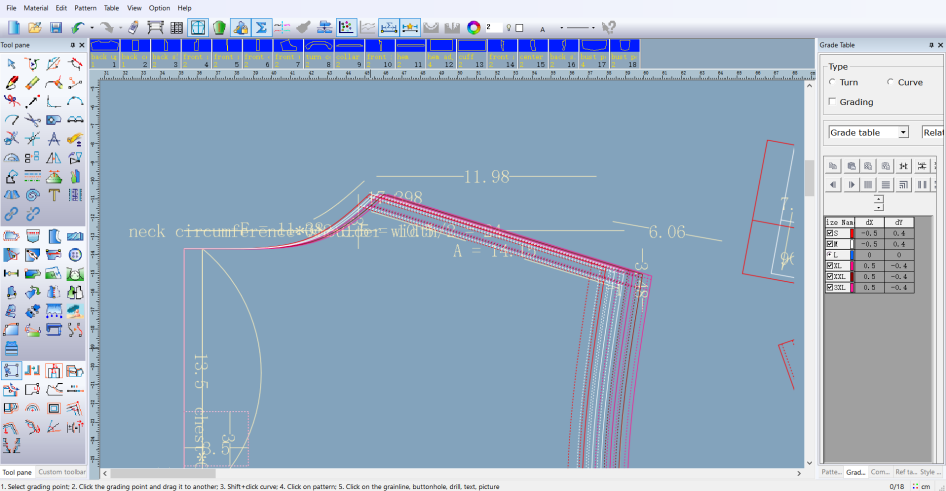This screenshot has width=946, height=491.
Task: Click the dX cell for size S
Action: click(x=870, y=233)
